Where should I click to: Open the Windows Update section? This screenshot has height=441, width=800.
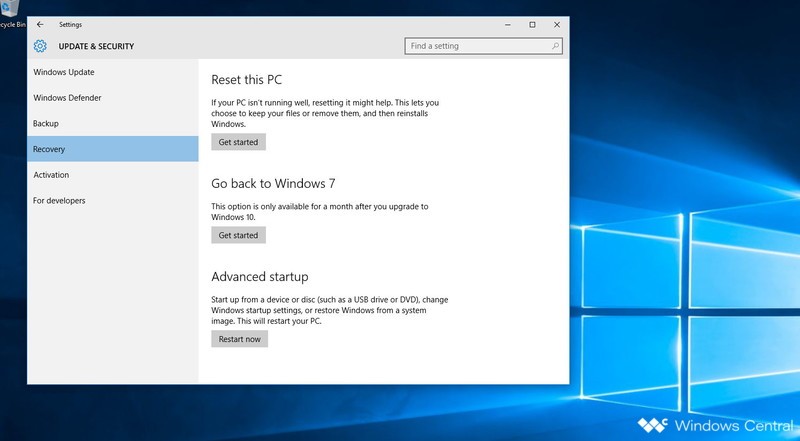point(113,72)
